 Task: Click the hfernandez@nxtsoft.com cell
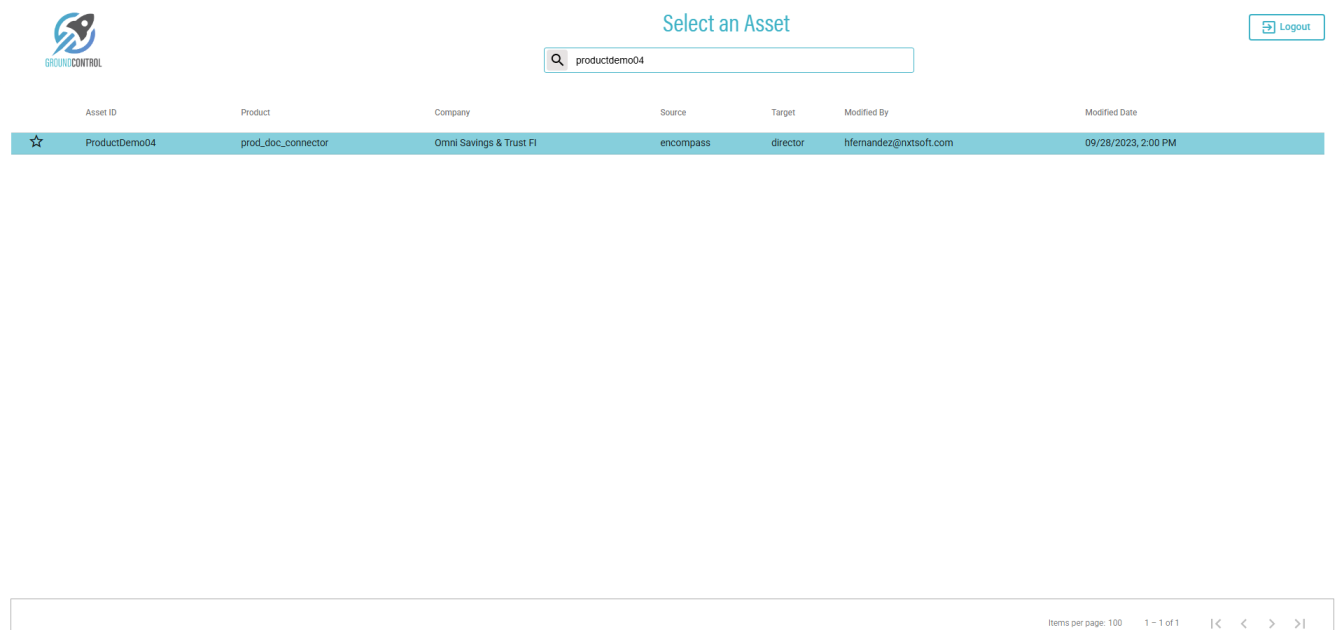click(x=898, y=143)
